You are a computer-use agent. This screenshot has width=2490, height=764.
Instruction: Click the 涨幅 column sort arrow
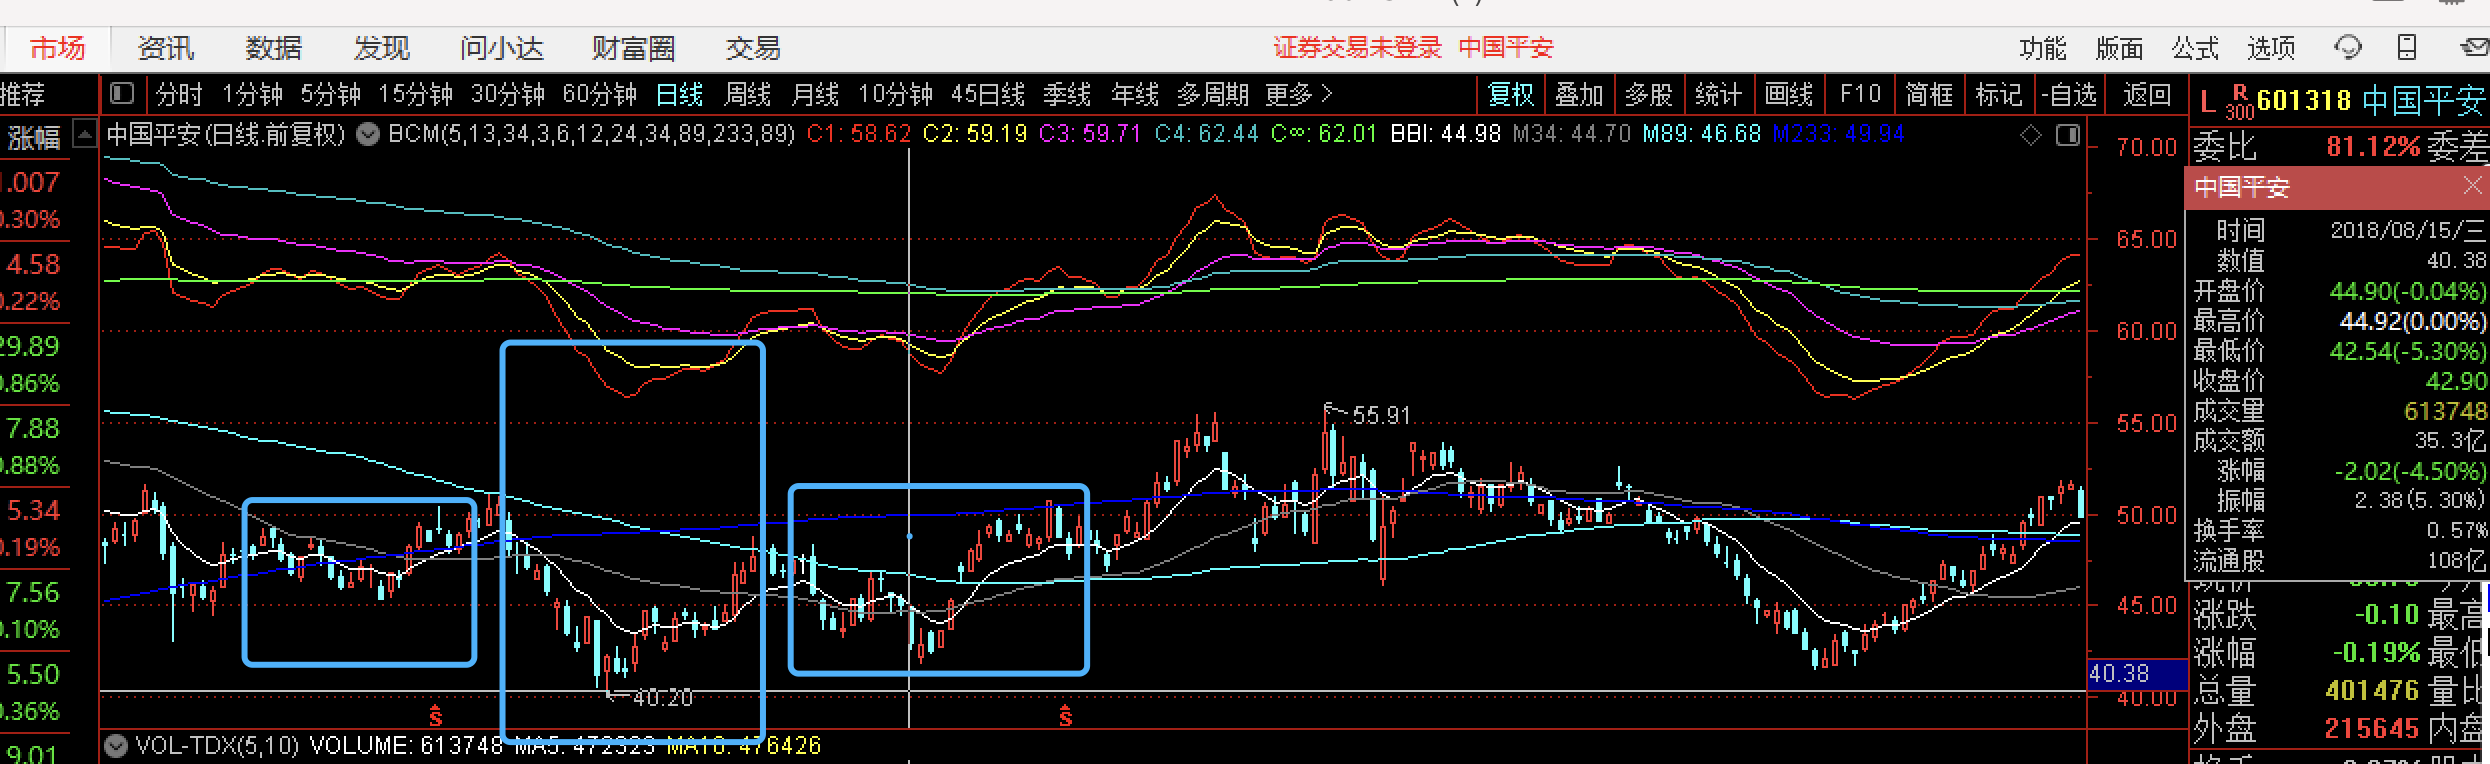pos(85,134)
